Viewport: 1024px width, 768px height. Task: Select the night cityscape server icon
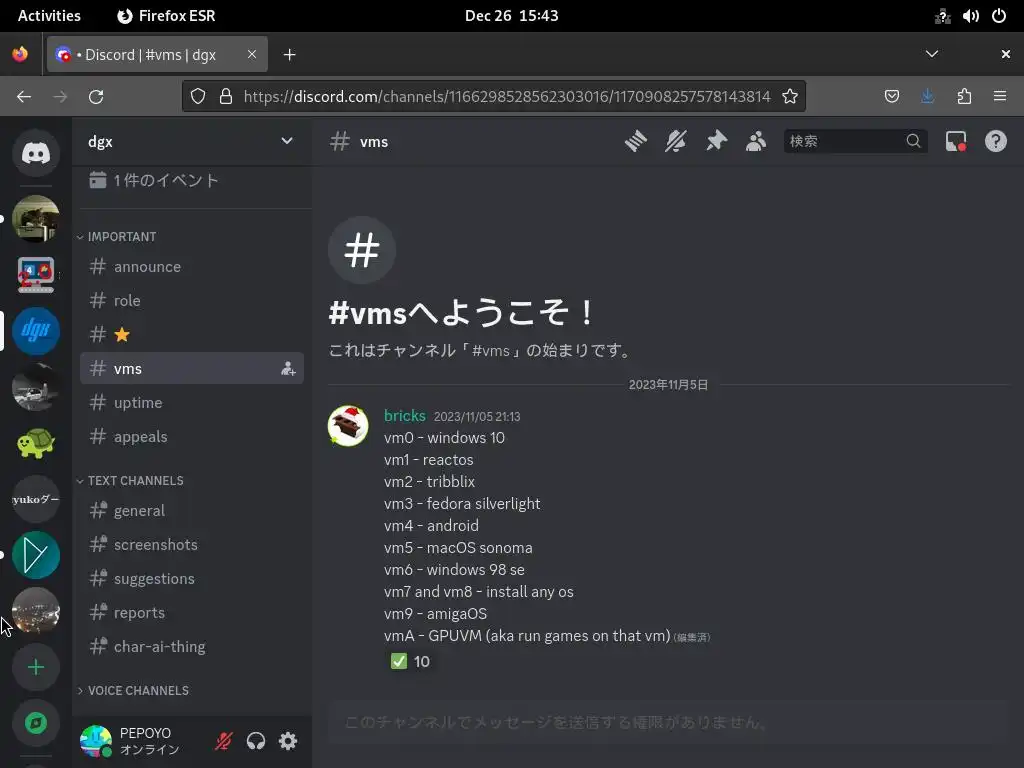36,611
